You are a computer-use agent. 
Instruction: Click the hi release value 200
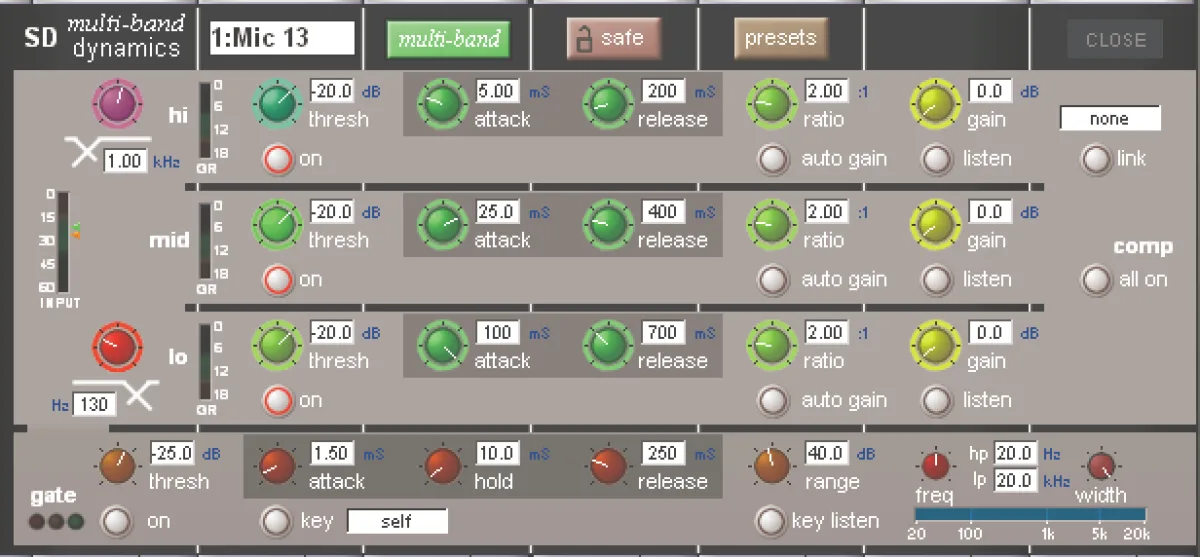(663, 91)
